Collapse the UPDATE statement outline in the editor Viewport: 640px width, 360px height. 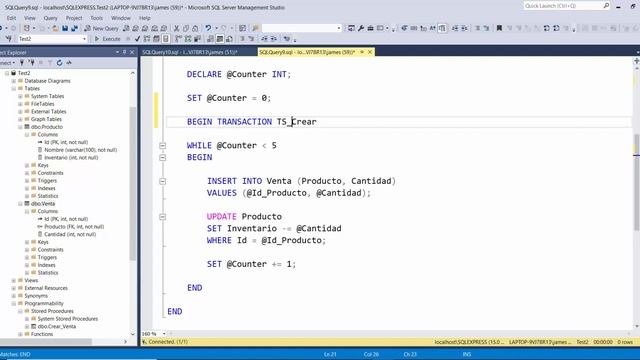[x=162, y=217]
